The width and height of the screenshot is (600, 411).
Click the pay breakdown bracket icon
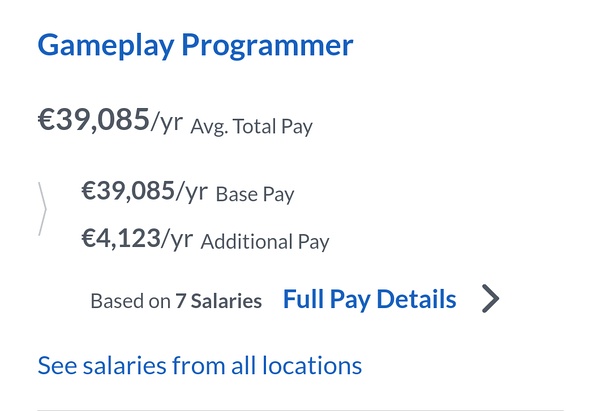43,209
